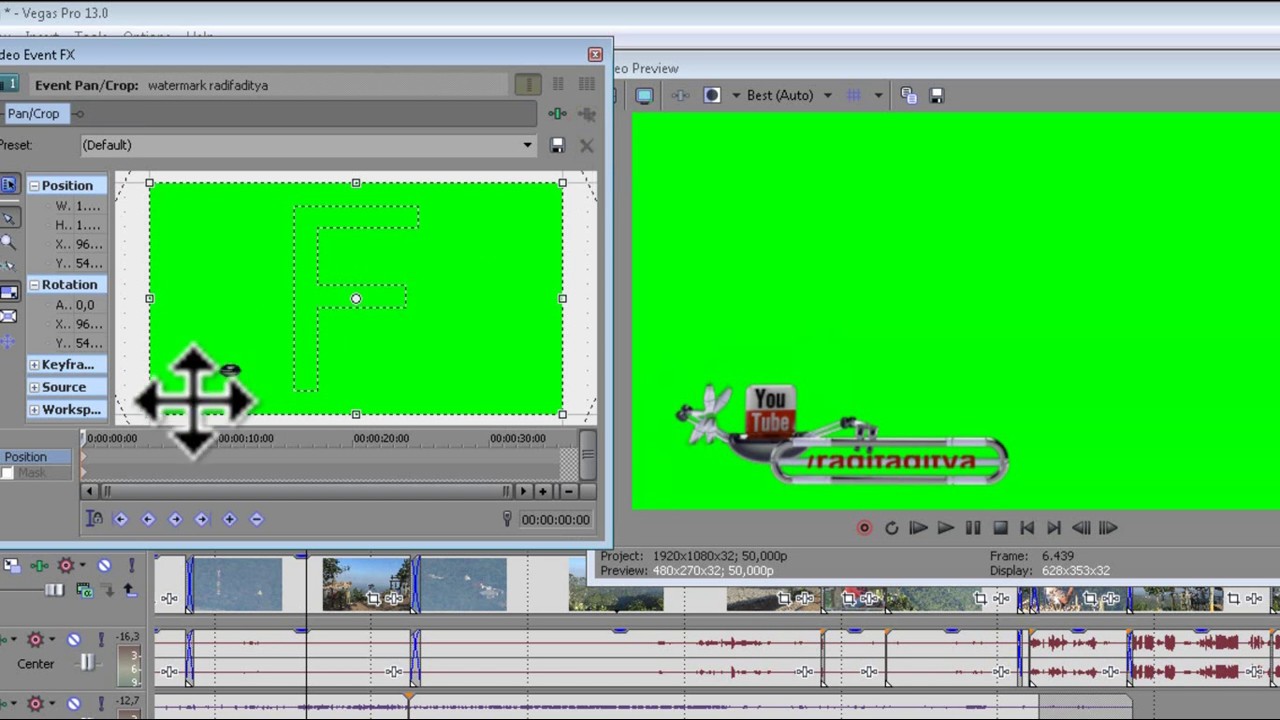The width and height of the screenshot is (1280, 720).
Task: Mute the audio track showing -16,3
Action: tap(74, 639)
